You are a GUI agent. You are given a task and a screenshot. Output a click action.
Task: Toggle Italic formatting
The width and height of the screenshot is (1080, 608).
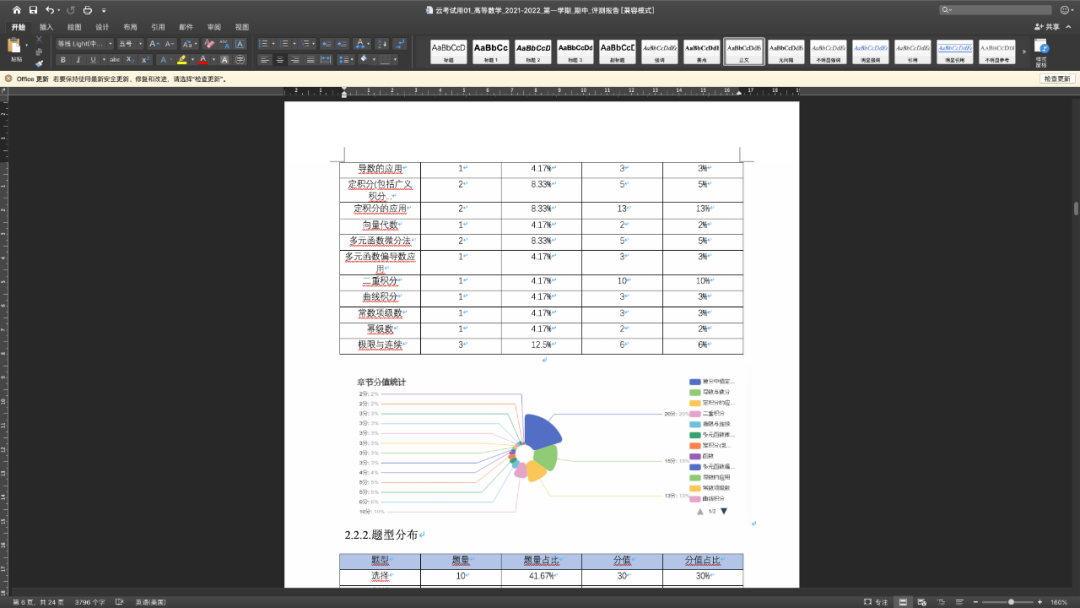pos(77,60)
